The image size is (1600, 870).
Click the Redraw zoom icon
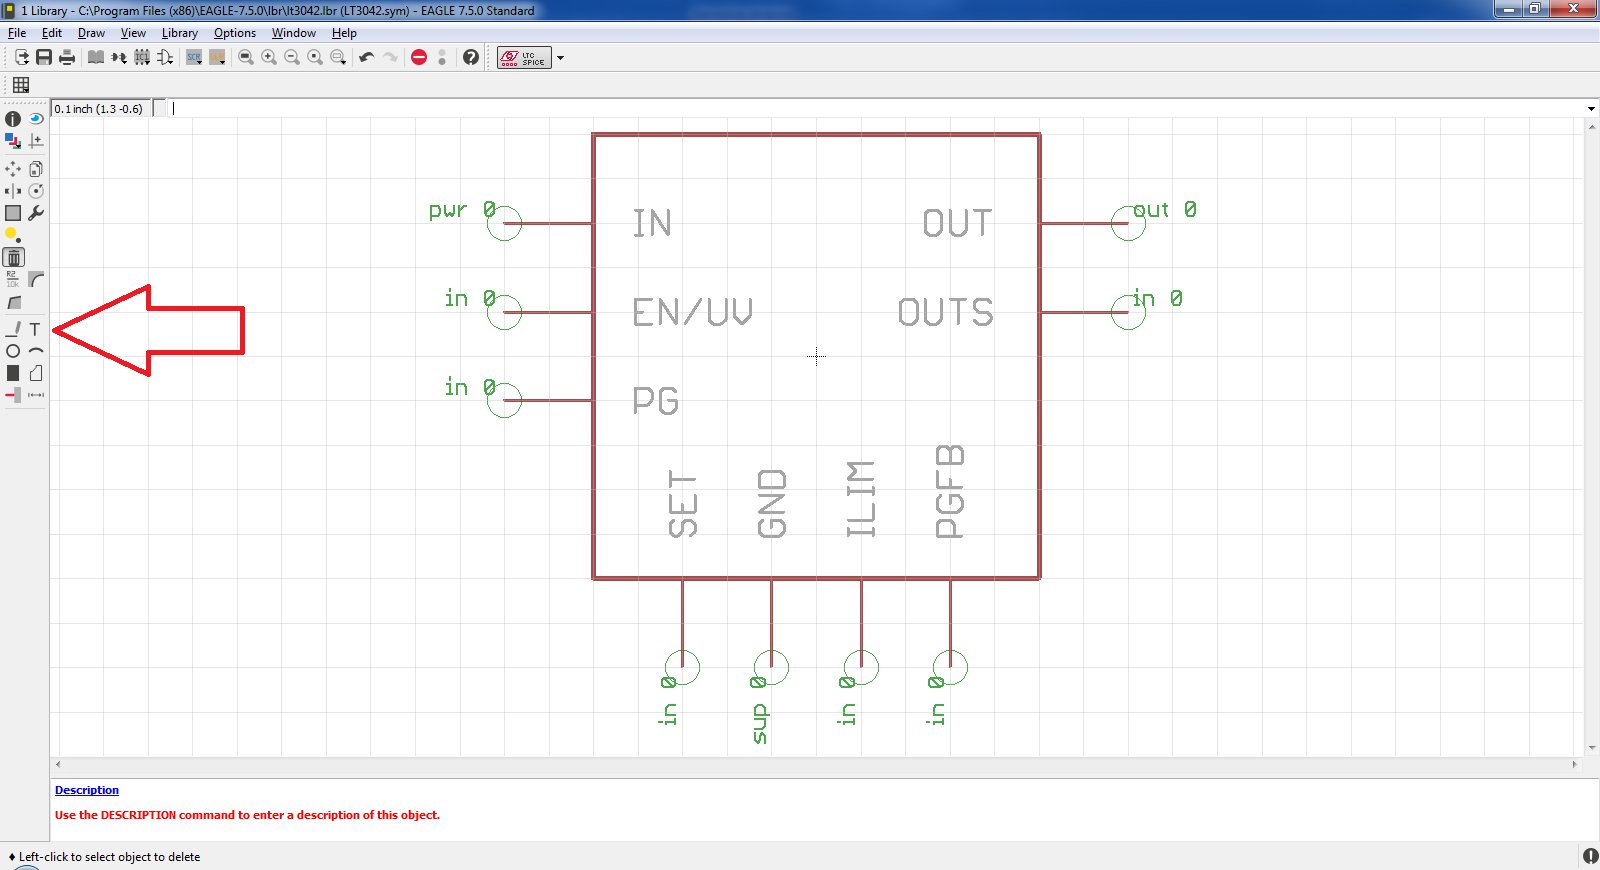[315, 57]
